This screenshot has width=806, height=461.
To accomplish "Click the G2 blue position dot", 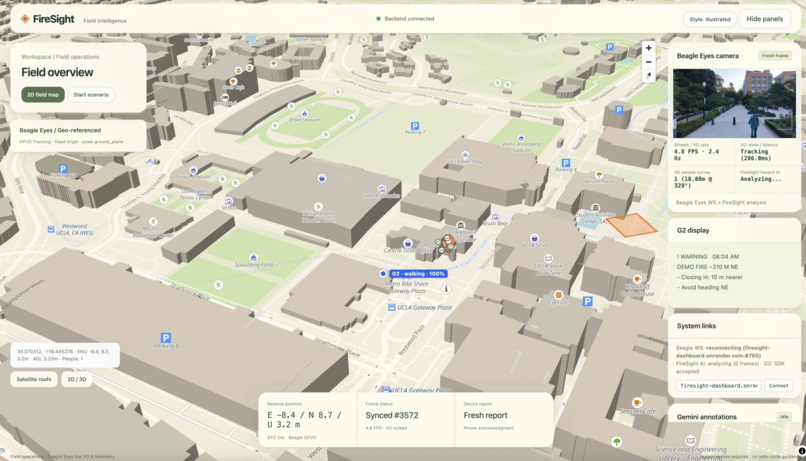I will pos(383,274).
